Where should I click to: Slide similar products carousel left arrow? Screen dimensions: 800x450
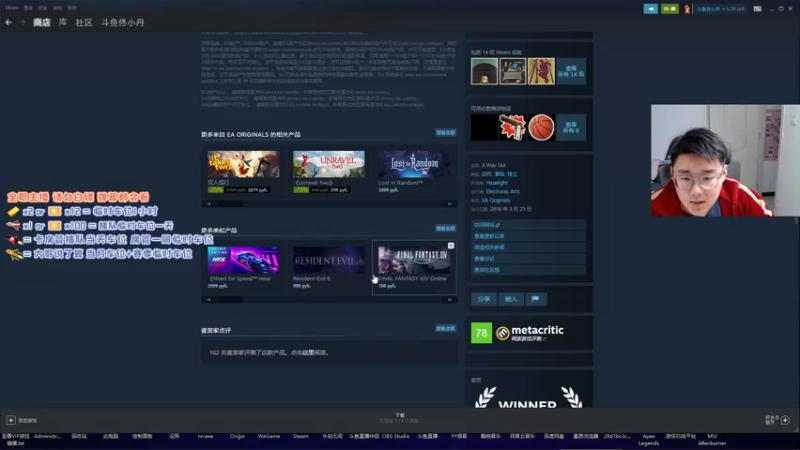pos(209,299)
